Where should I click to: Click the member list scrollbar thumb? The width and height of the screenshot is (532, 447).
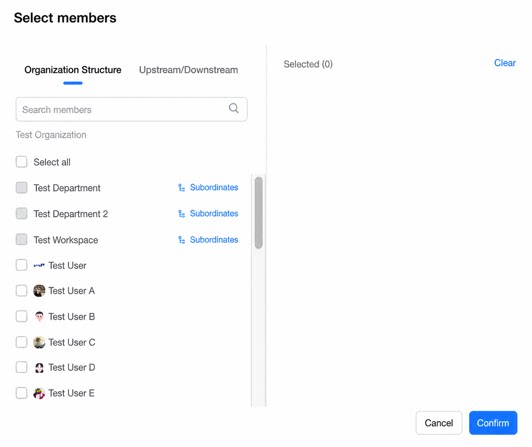[259, 213]
